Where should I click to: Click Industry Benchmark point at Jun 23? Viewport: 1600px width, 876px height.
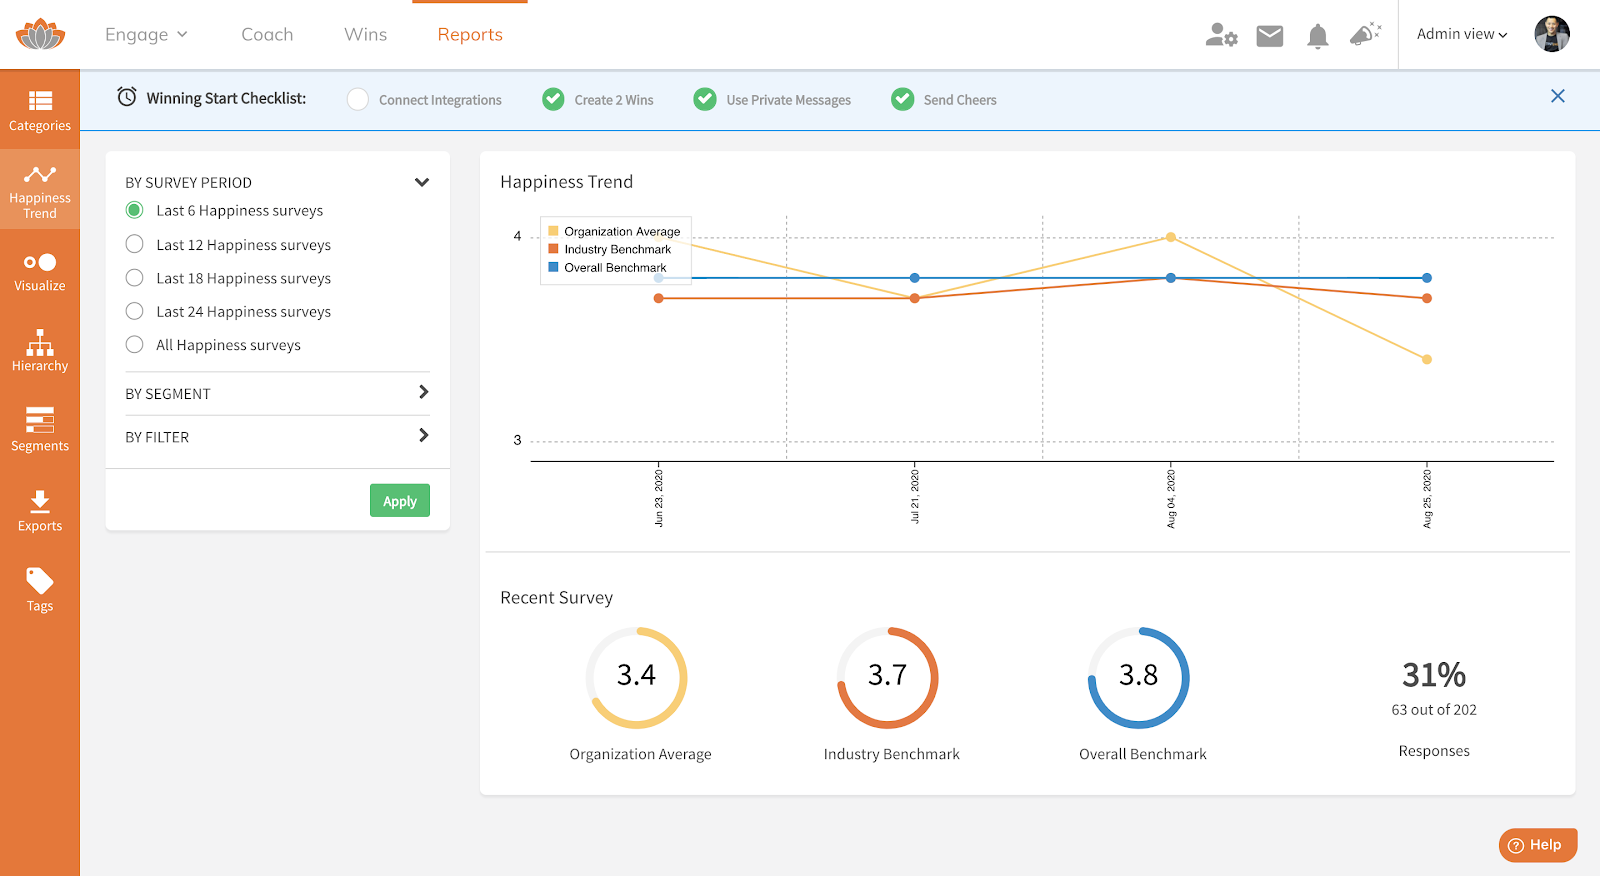[659, 298]
